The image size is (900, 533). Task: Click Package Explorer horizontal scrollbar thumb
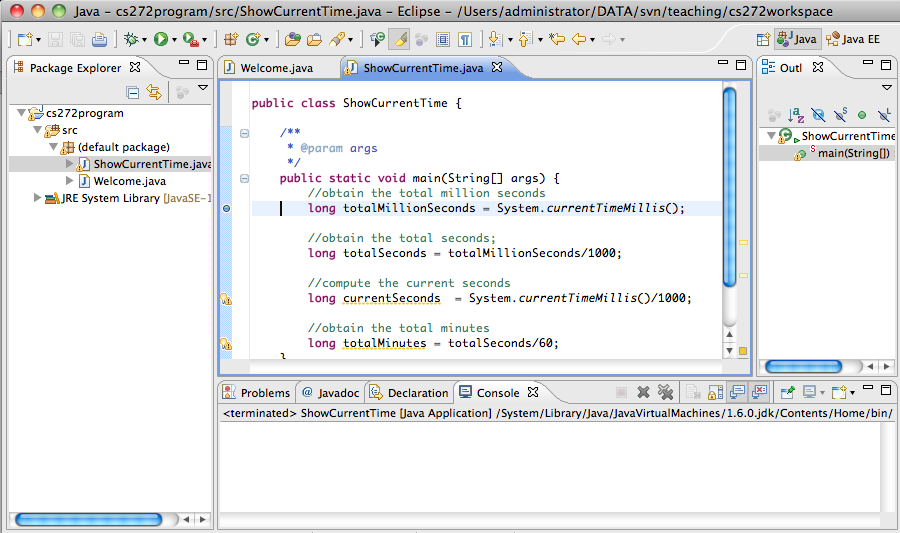pyautogui.click(x=88, y=519)
